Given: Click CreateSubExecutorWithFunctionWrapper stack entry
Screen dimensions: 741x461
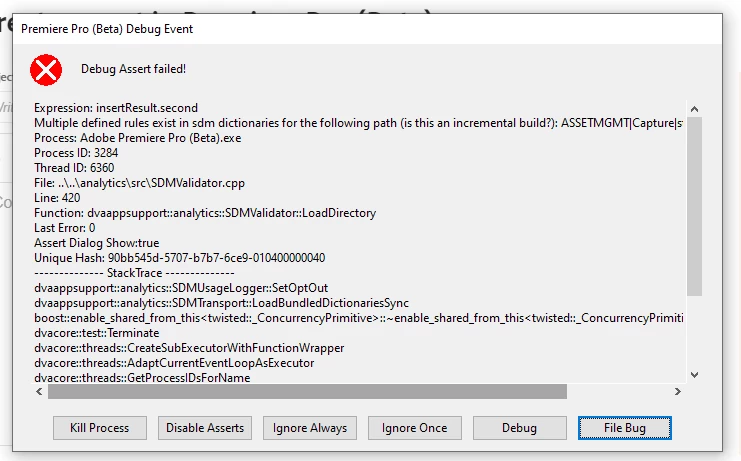Looking at the screenshot, I should coord(189,348).
